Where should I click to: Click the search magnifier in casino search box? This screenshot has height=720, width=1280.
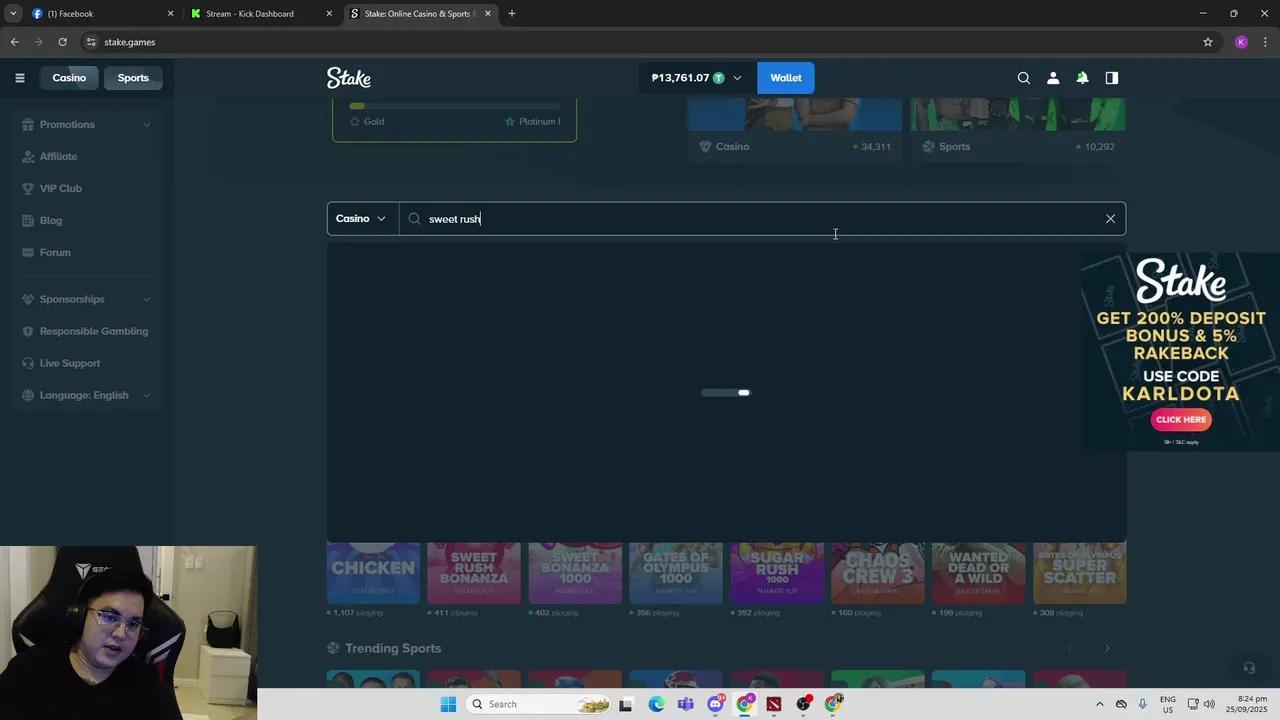pyautogui.click(x=414, y=219)
